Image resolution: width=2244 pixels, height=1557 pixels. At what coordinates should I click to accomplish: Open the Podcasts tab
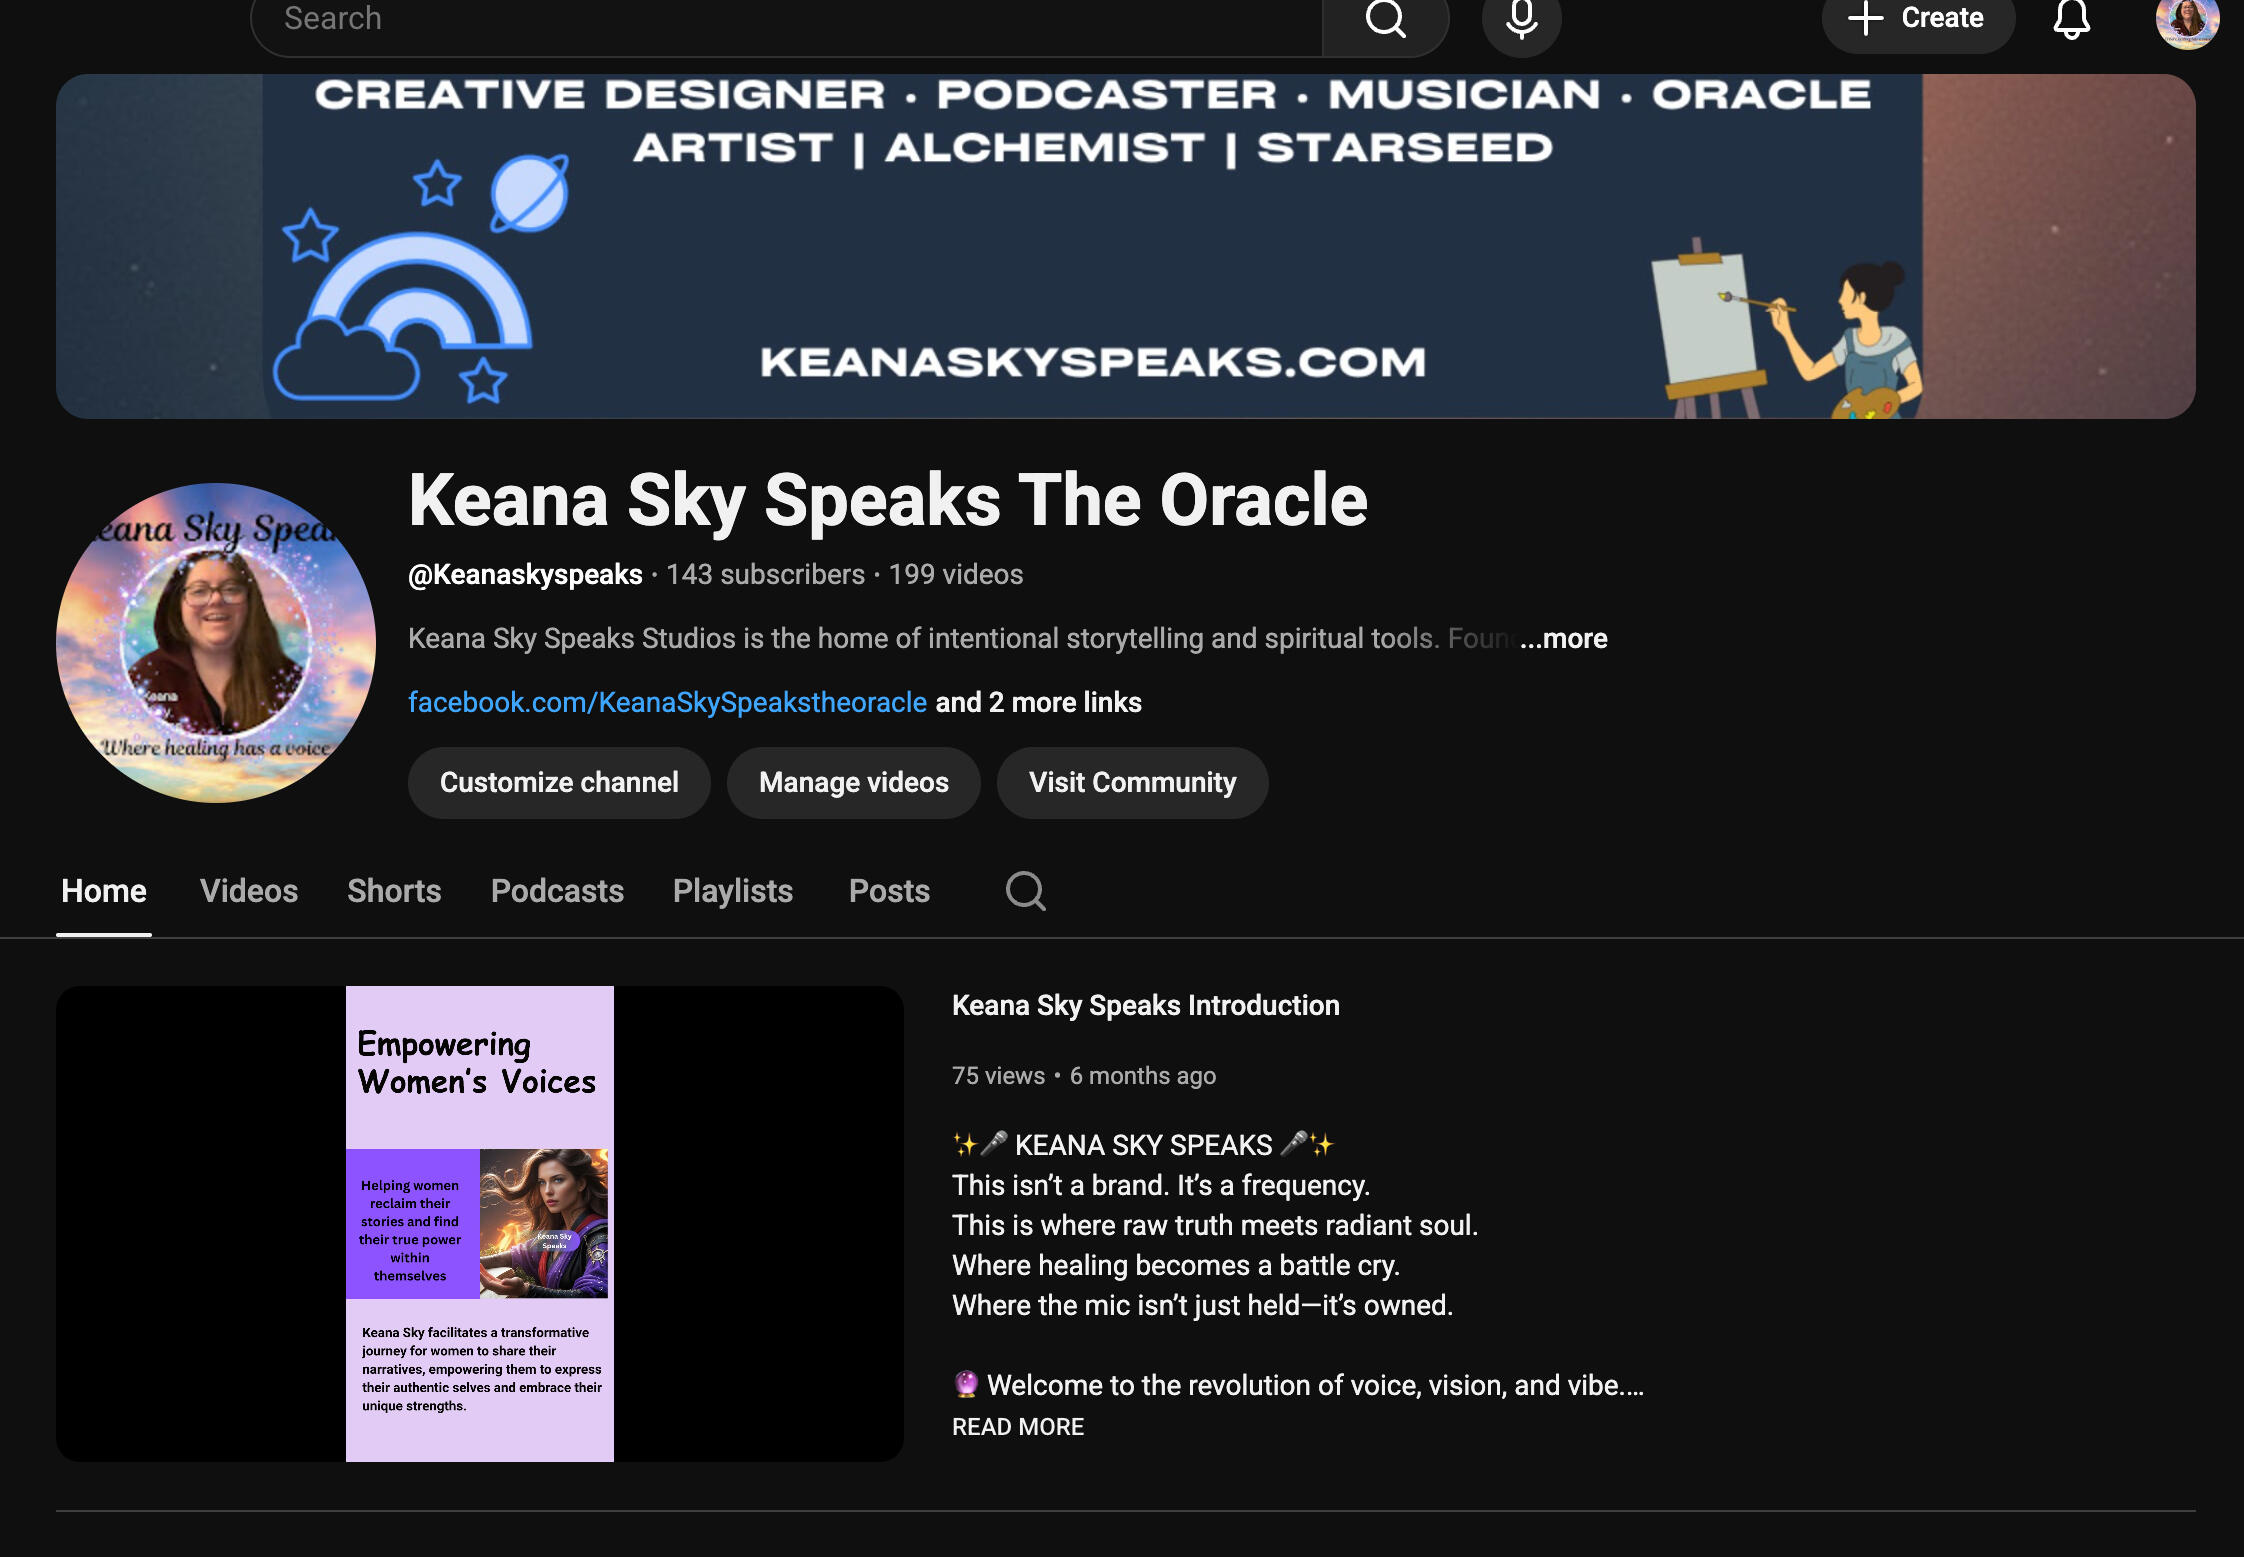point(557,890)
